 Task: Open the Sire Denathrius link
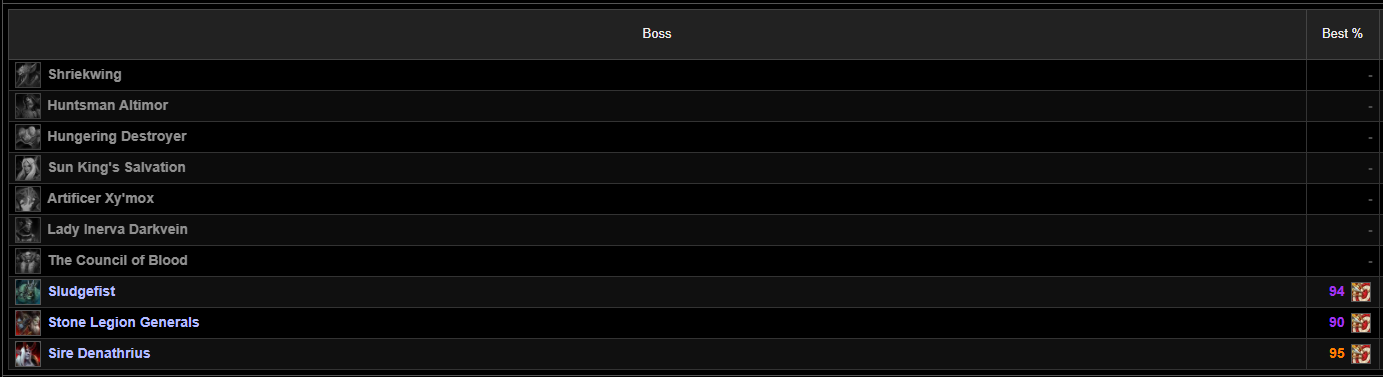pyautogui.click(x=99, y=354)
